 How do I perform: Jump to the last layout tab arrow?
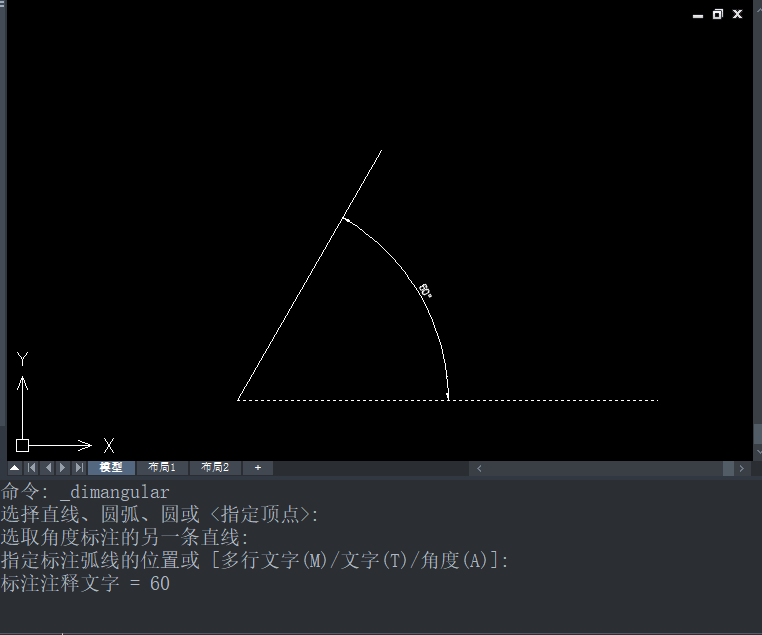coord(79,468)
